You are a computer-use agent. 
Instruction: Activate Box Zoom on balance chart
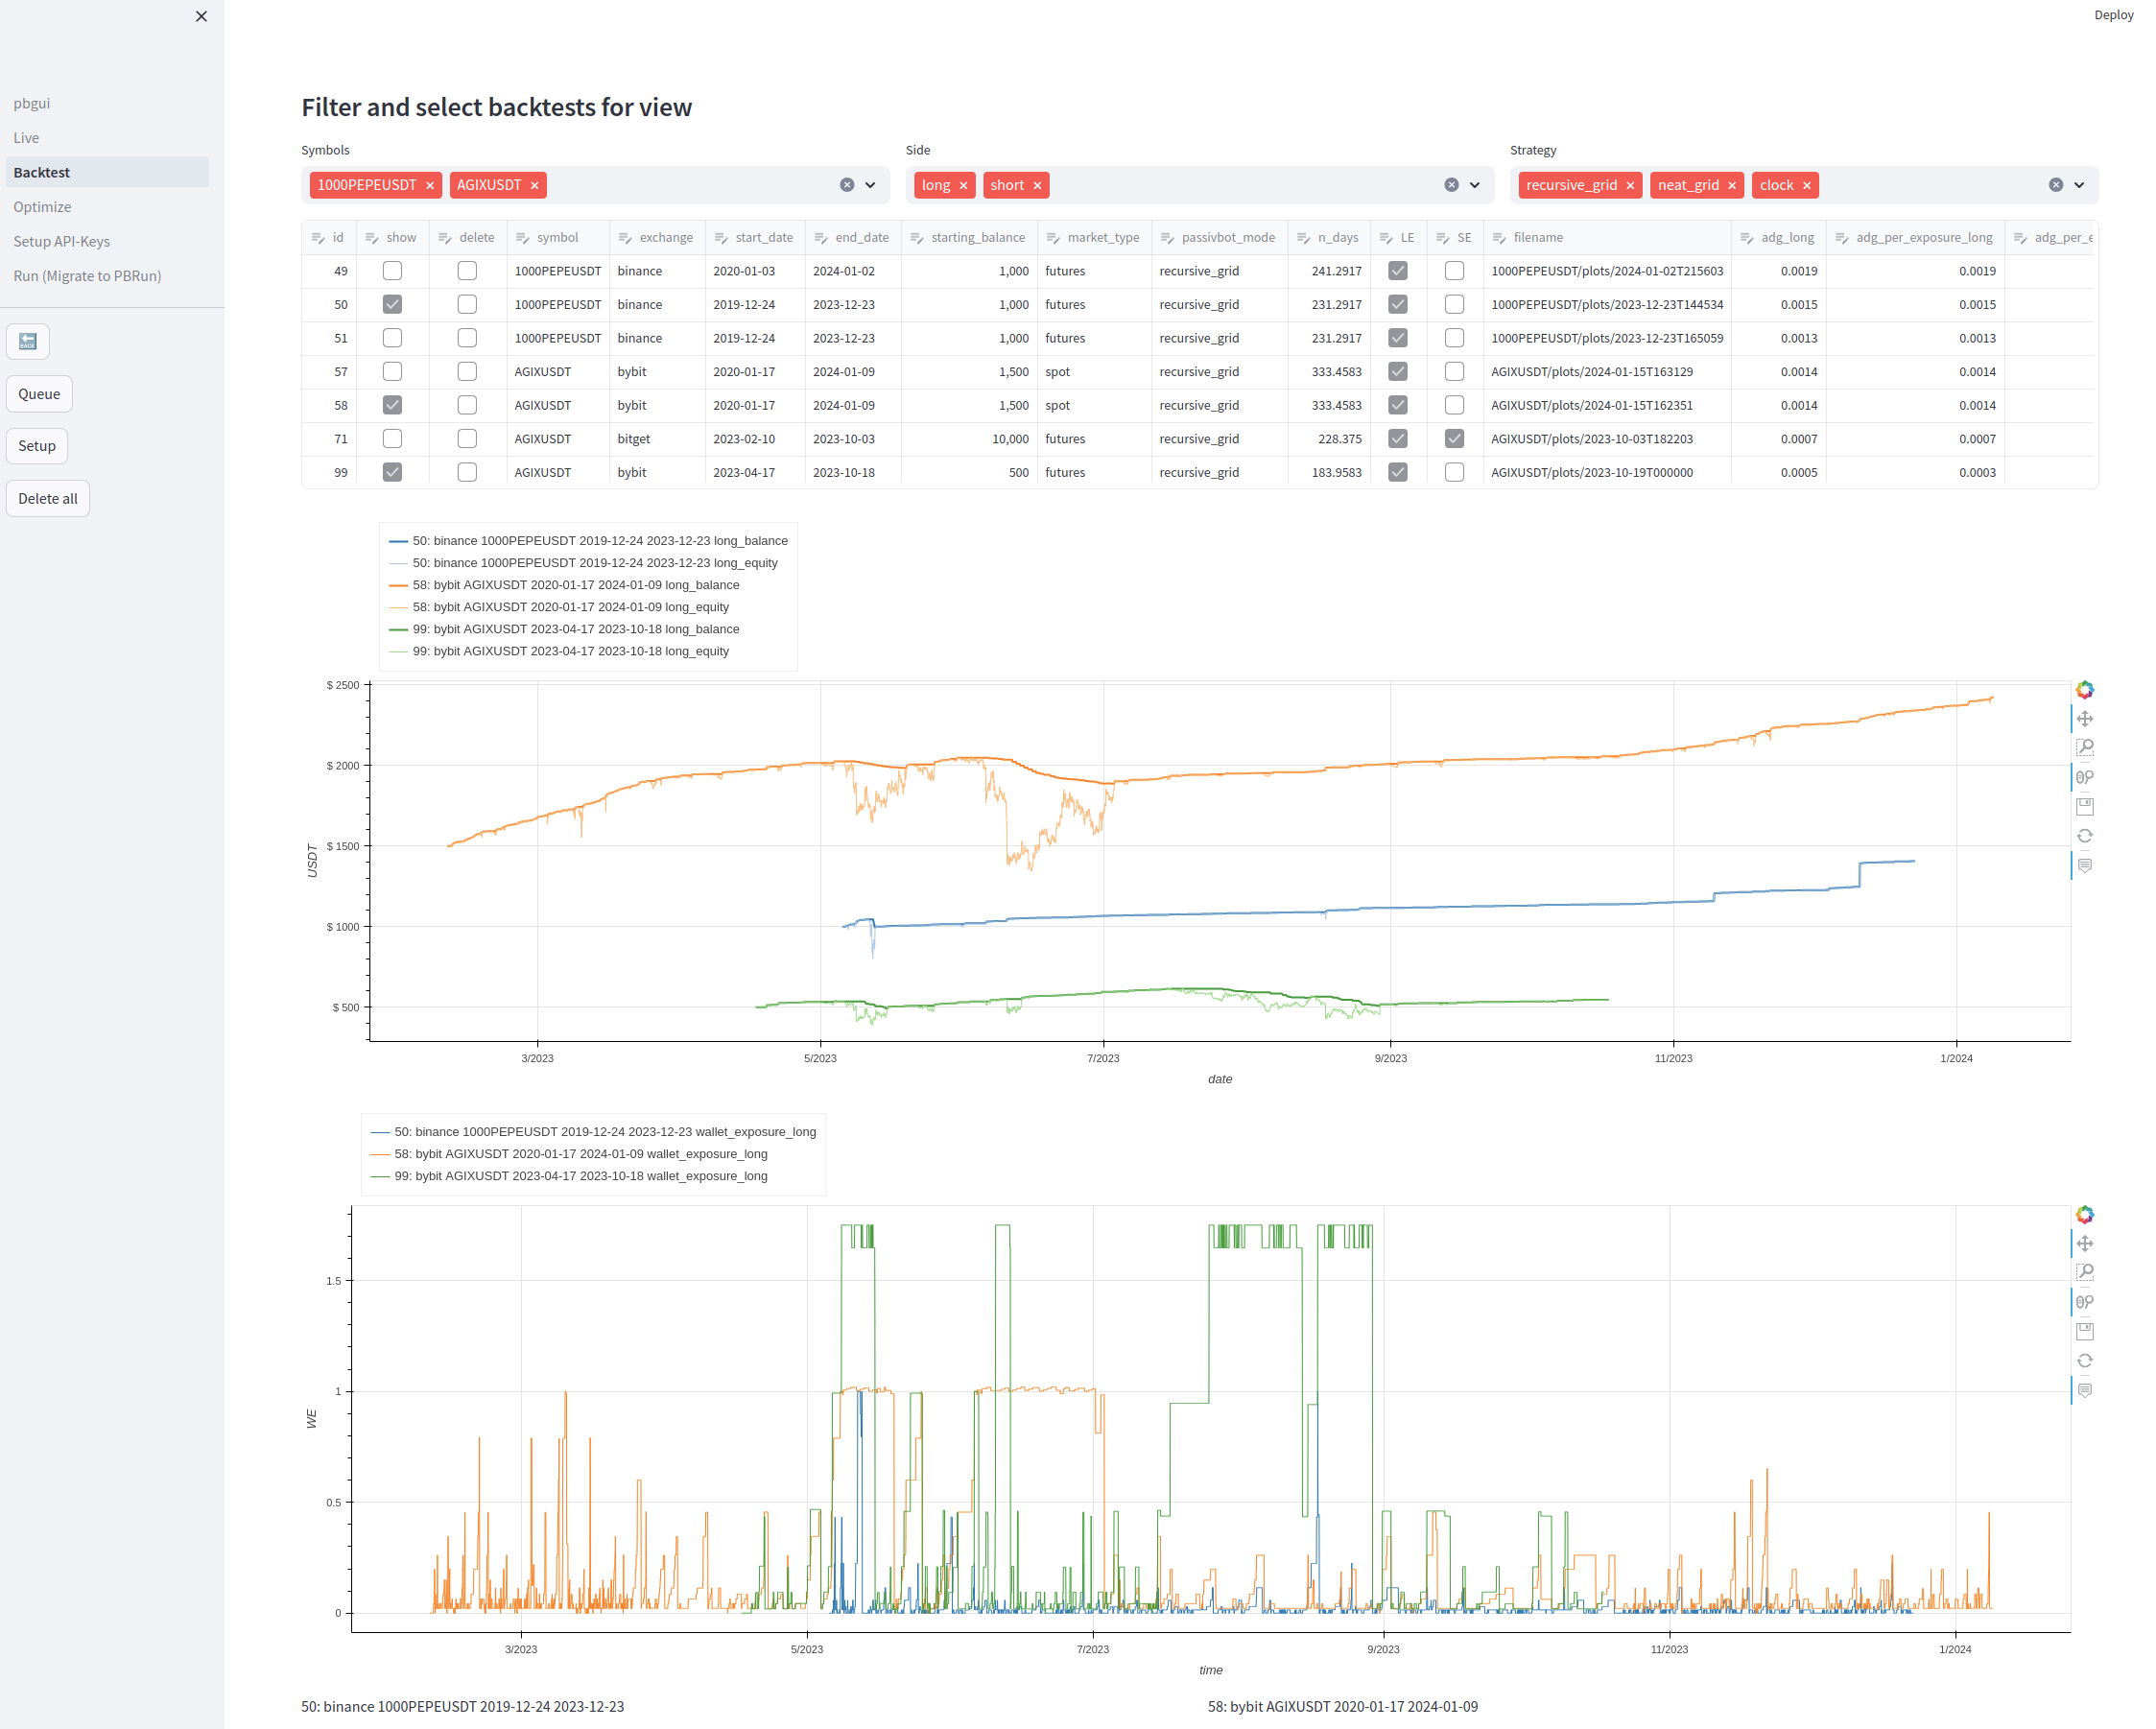coord(2084,748)
